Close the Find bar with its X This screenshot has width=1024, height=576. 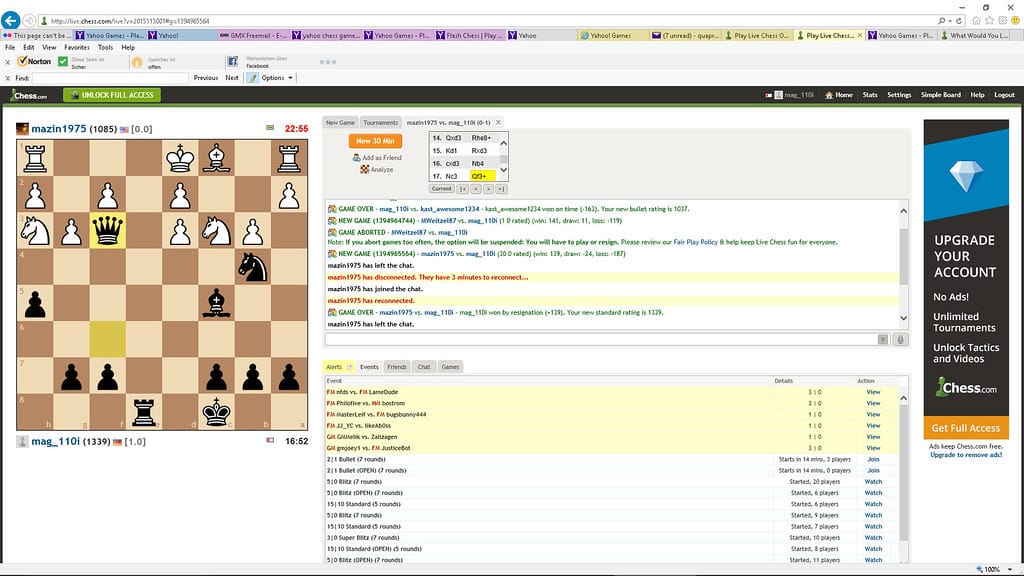point(8,78)
